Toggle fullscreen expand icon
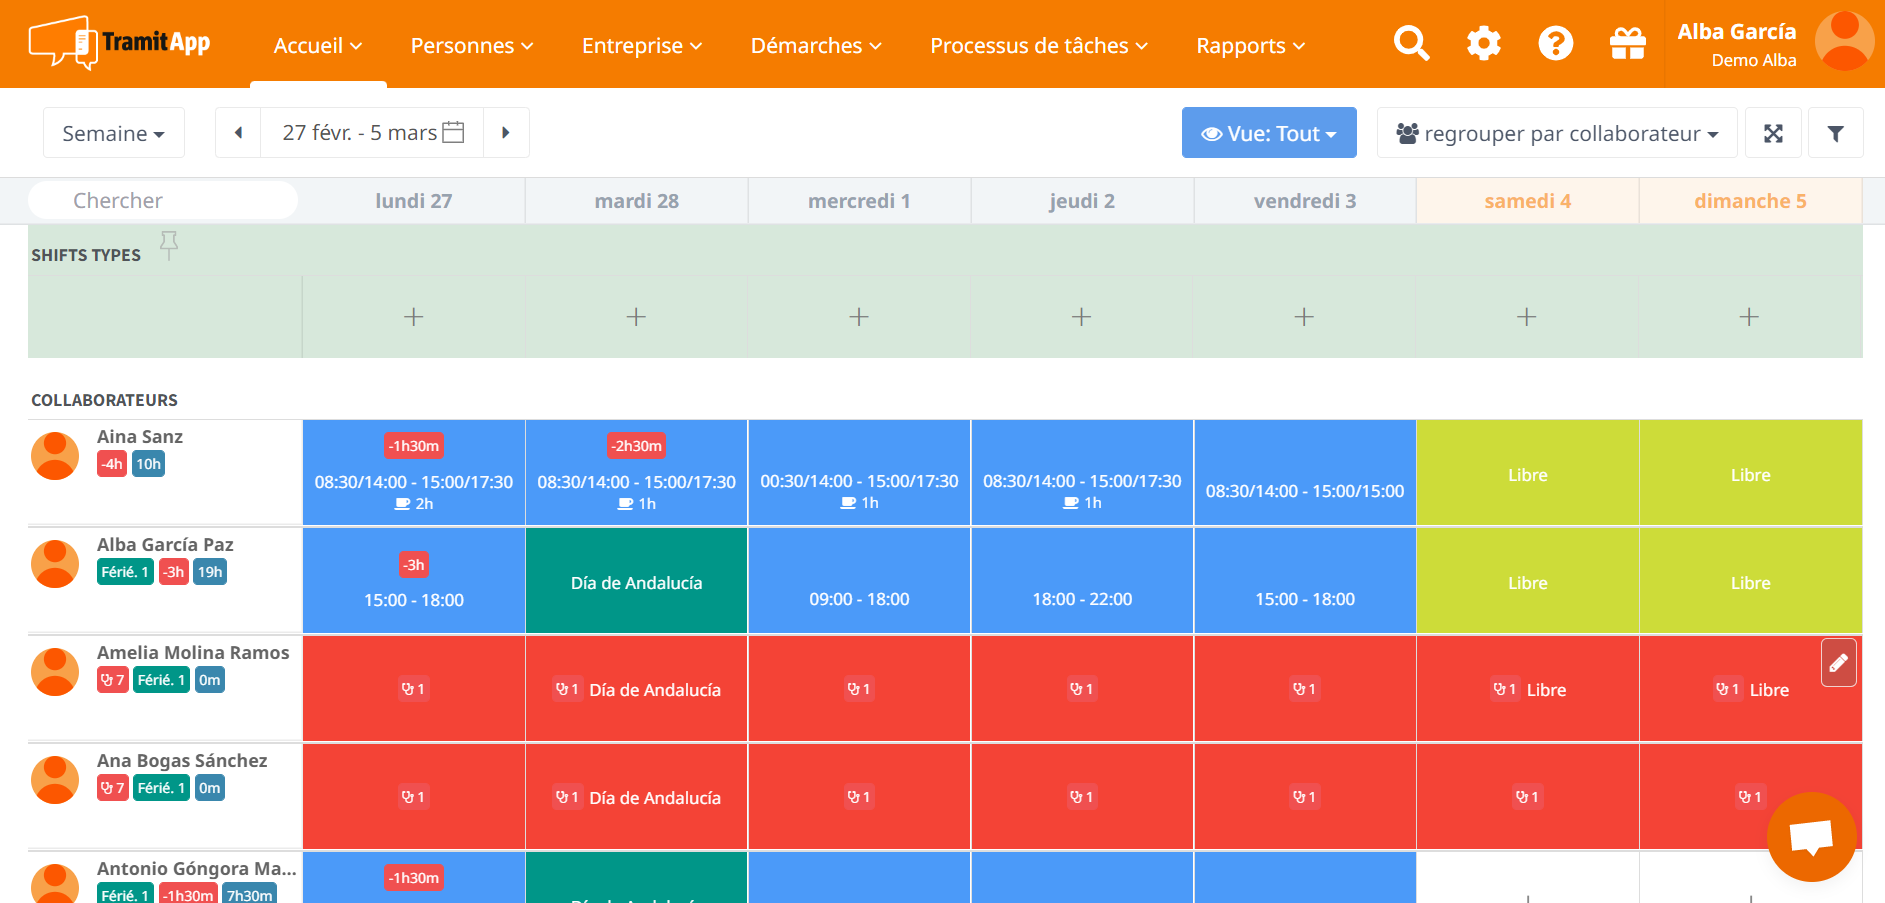The image size is (1885, 903). tap(1773, 133)
